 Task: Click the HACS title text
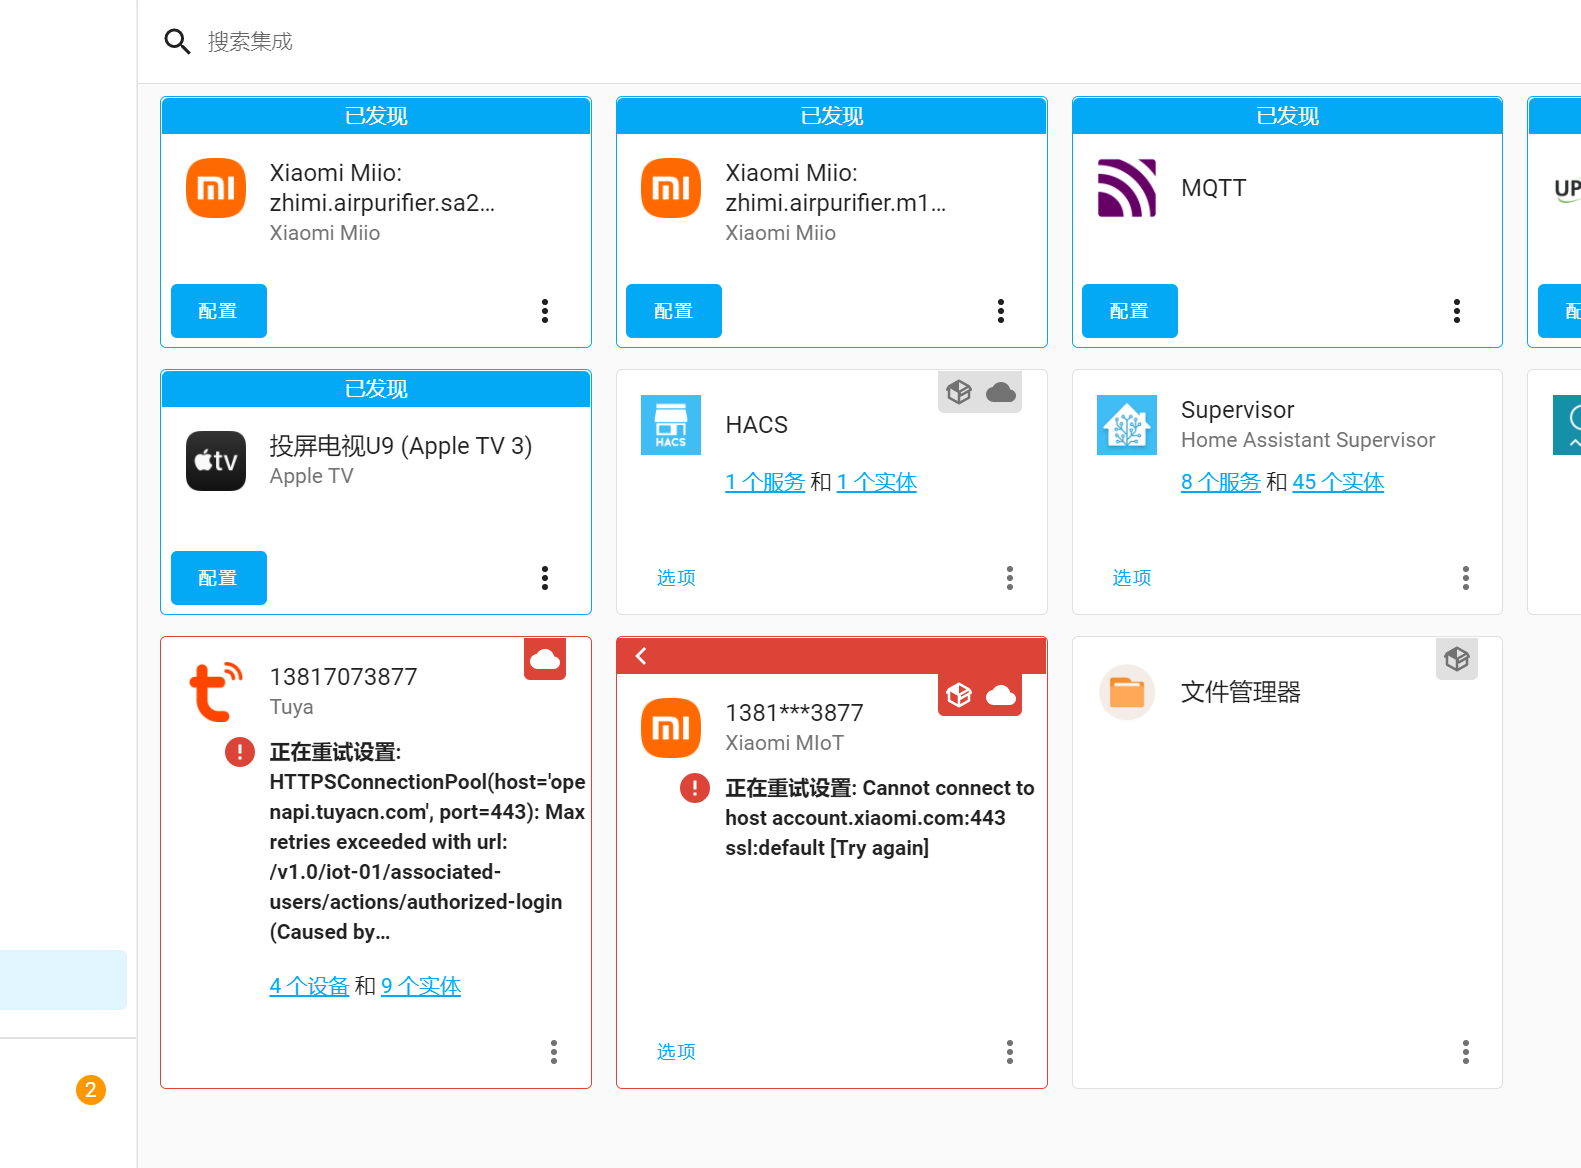[x=757, y=425]
